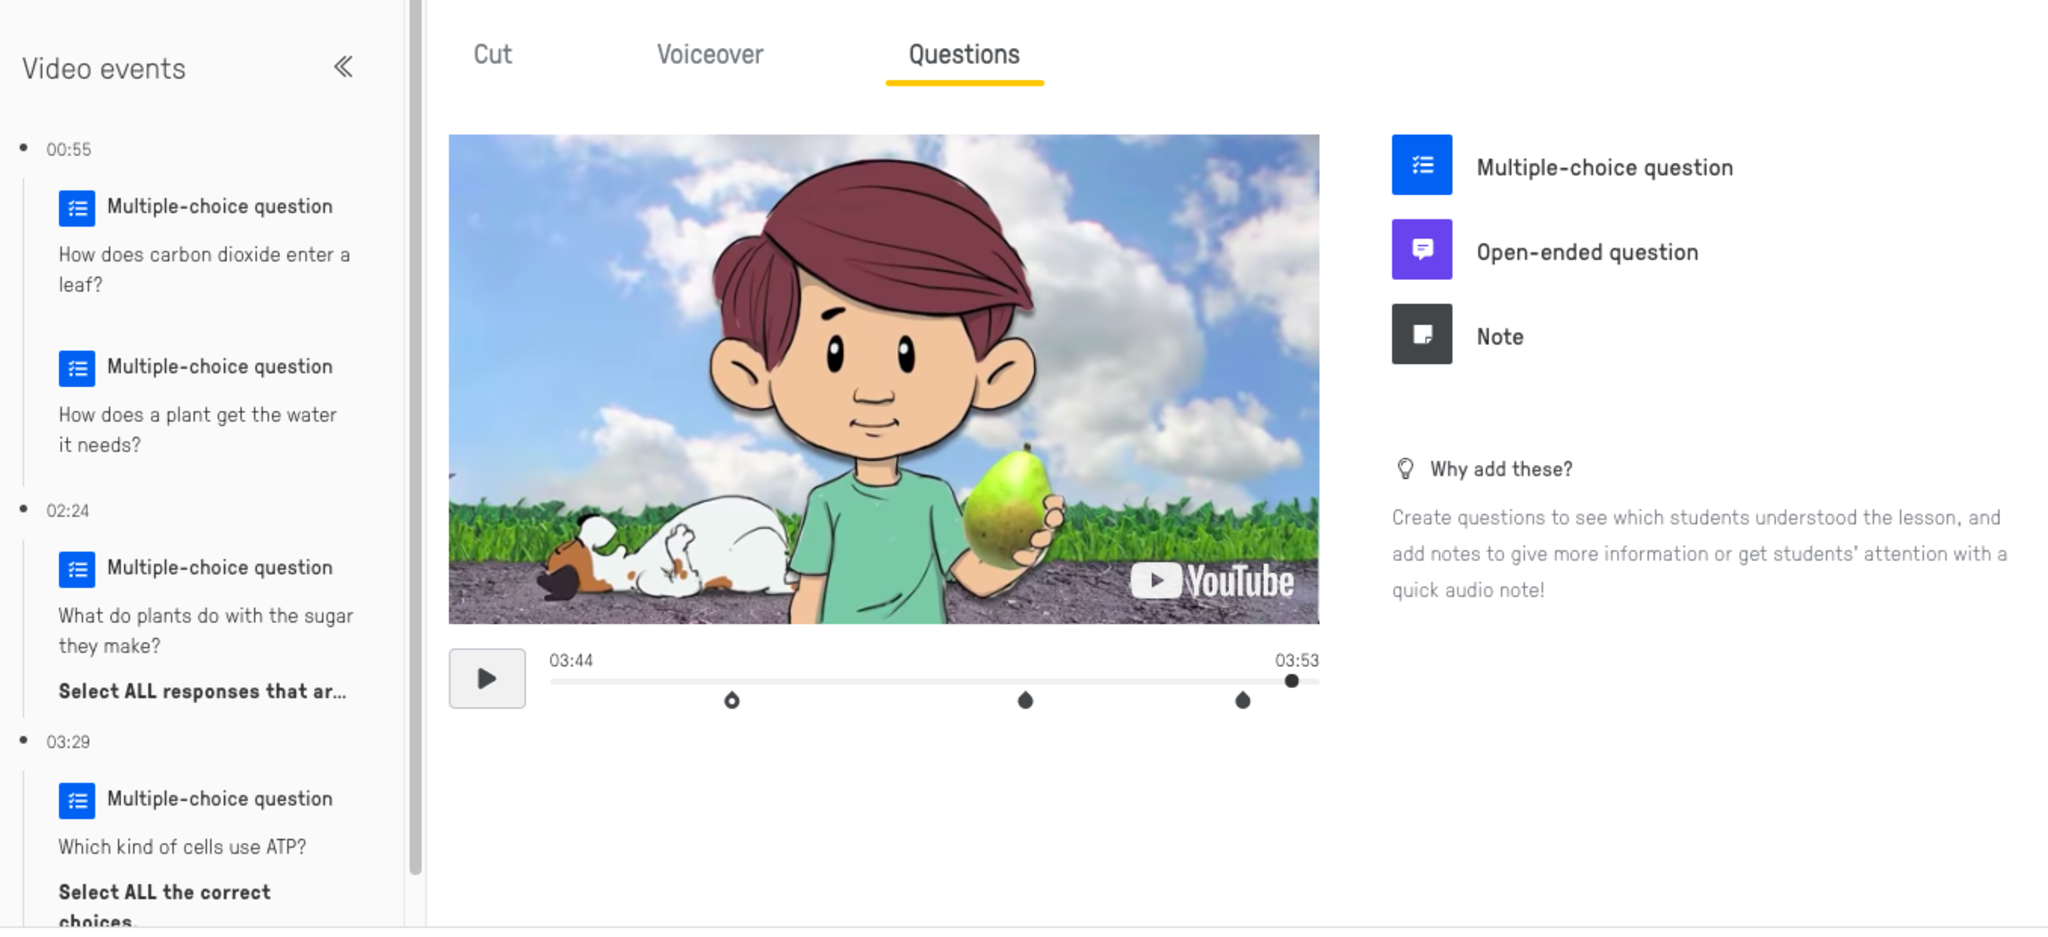
Task: Click the icon beside the ATP cells question
Action: click(x=77, y=800)
